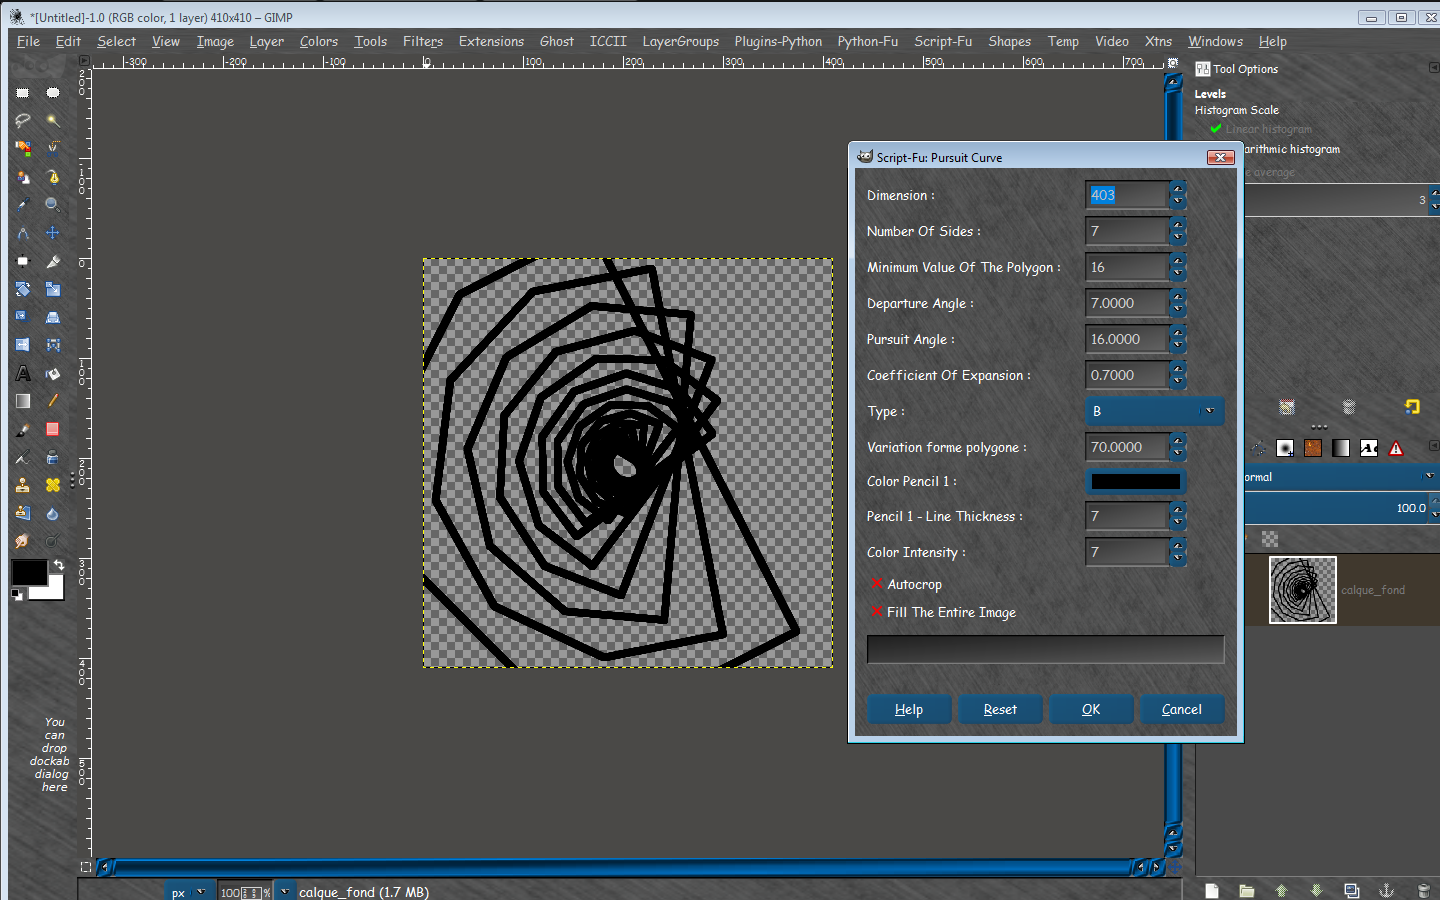The height and width of the screenshot is (900, 1440).
Task: Click the calque_fond layer thumbnail
Action: point(1302,589)
